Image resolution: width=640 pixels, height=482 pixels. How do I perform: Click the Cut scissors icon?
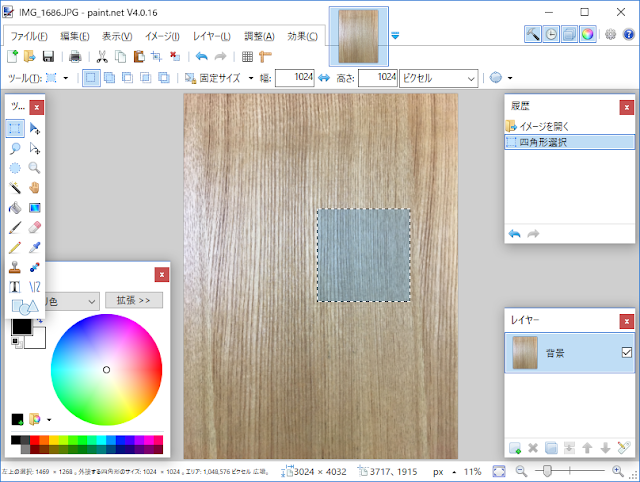point(102,56)
